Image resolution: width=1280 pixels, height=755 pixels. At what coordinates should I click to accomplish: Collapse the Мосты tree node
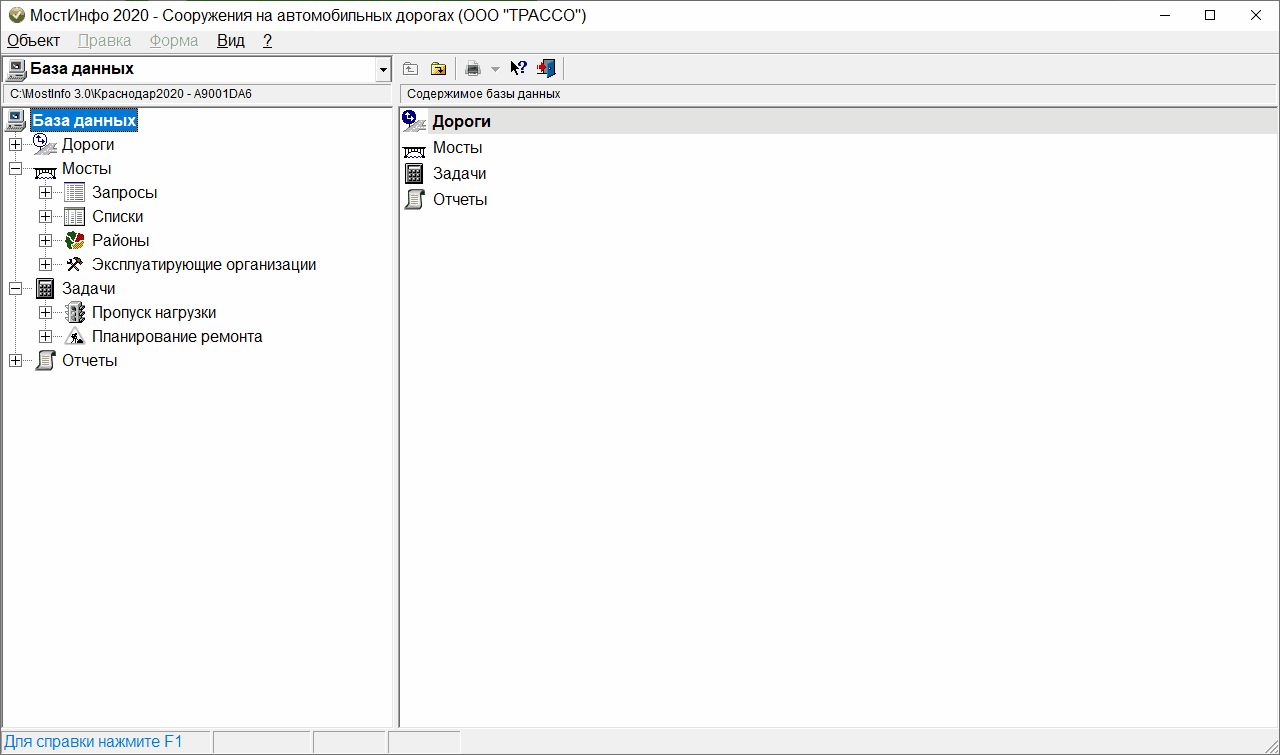tap(15, 169)
